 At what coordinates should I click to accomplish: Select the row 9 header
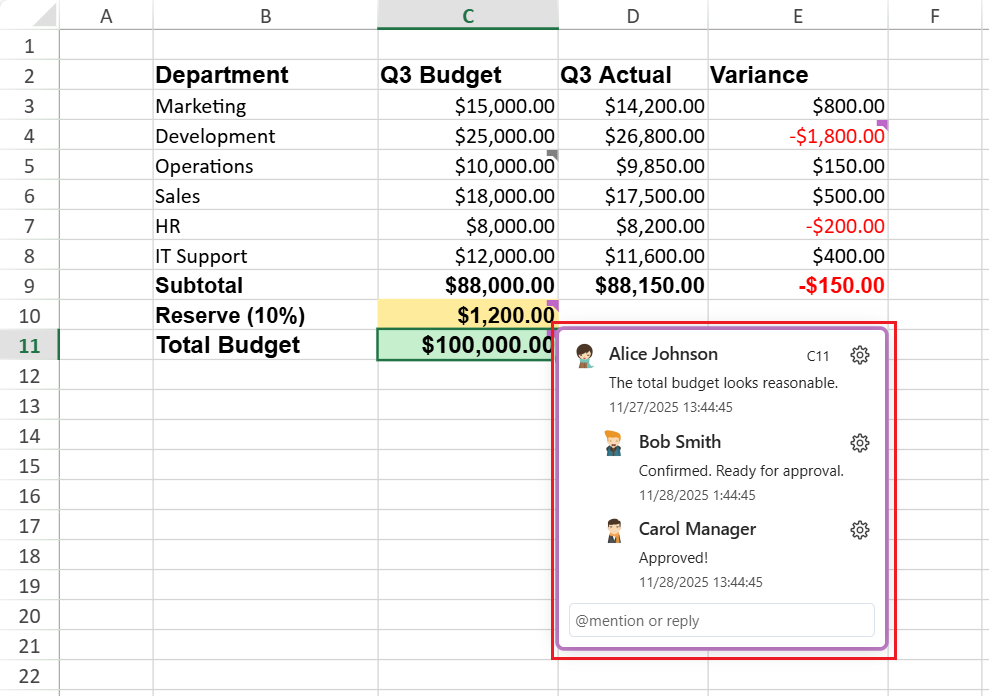(29, 285)
